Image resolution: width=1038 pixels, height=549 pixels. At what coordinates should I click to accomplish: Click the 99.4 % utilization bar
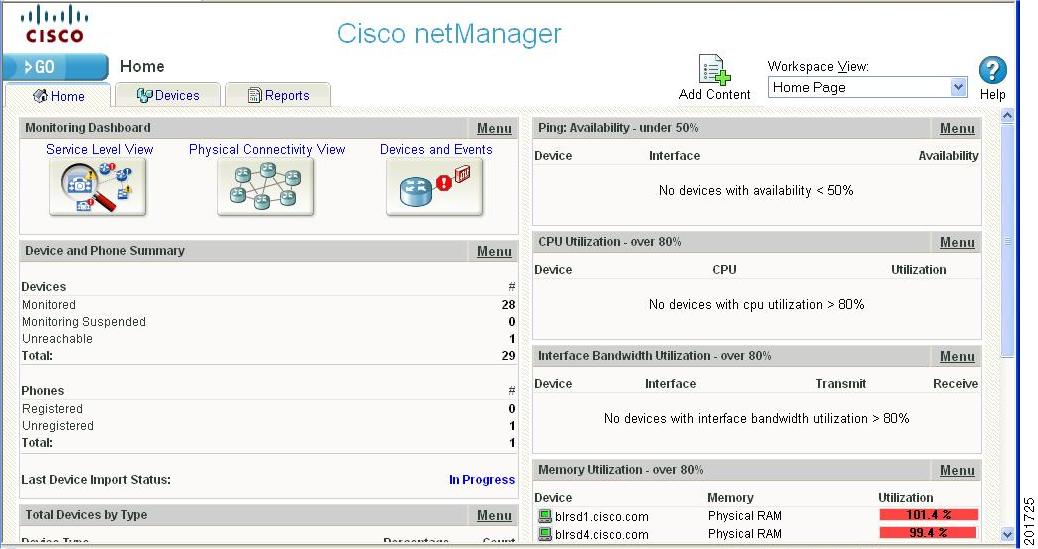point(927,532)
